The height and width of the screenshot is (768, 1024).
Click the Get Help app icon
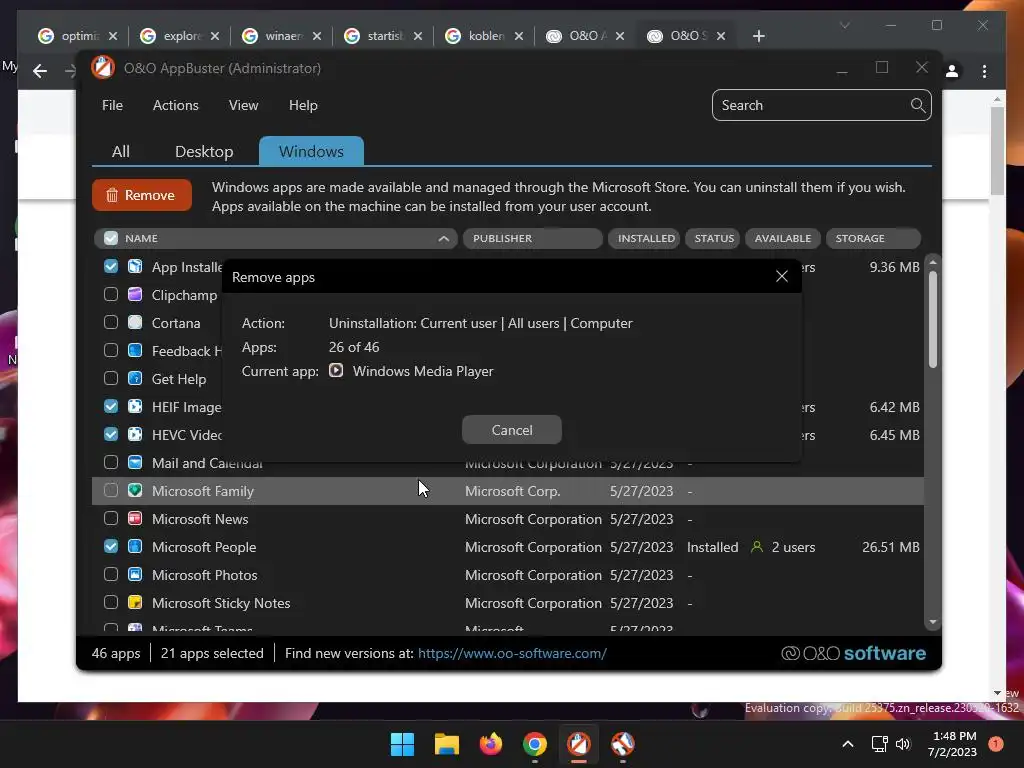click(135, 379)
